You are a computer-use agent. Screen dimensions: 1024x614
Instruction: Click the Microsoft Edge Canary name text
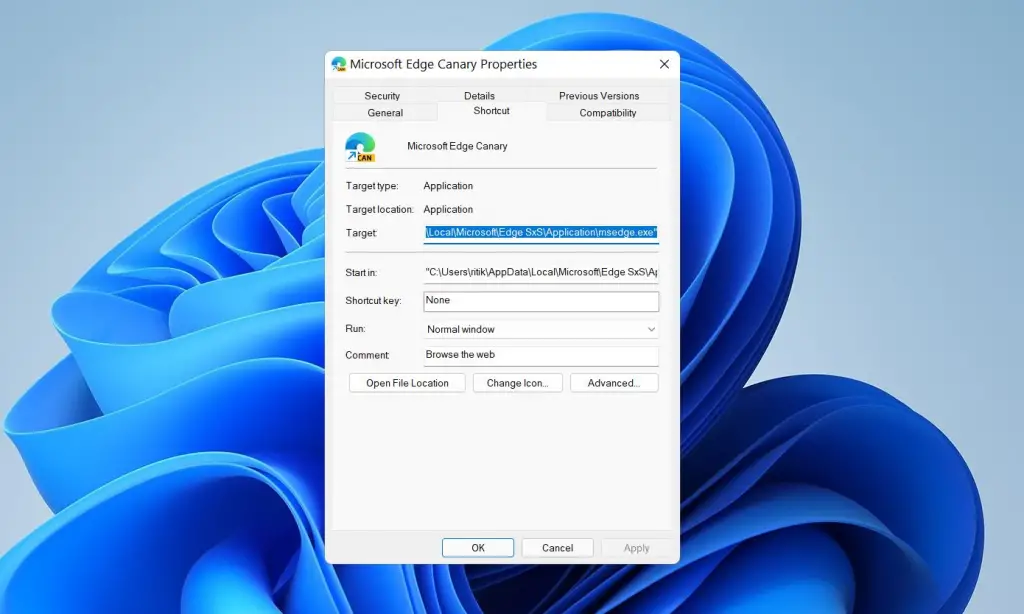point(457,146)
